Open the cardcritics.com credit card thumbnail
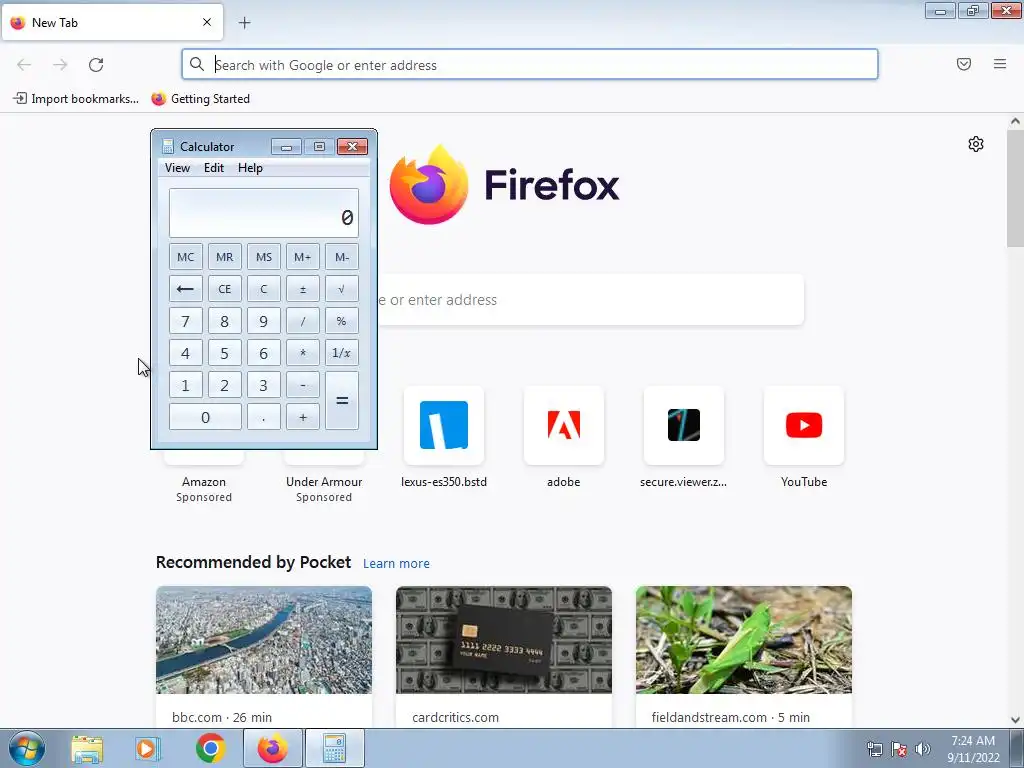The height and width of the screenshot is (768, 1024). tap(504, 640)
